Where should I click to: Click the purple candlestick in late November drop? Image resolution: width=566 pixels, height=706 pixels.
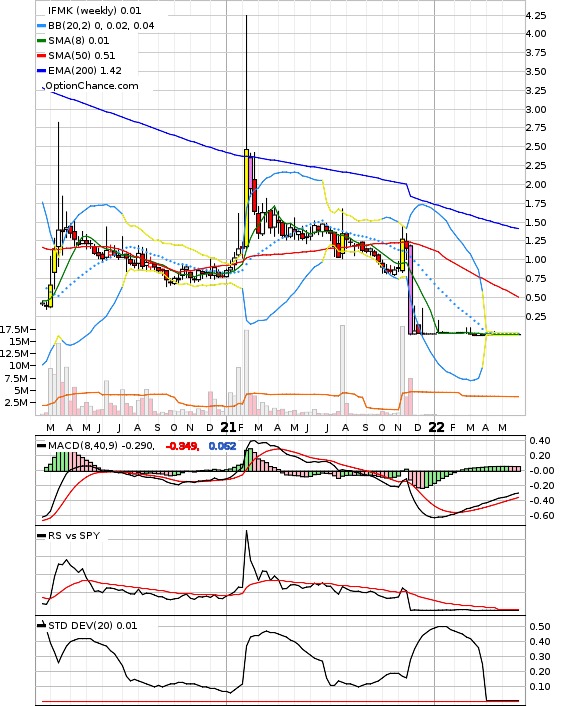click(411, 289)
